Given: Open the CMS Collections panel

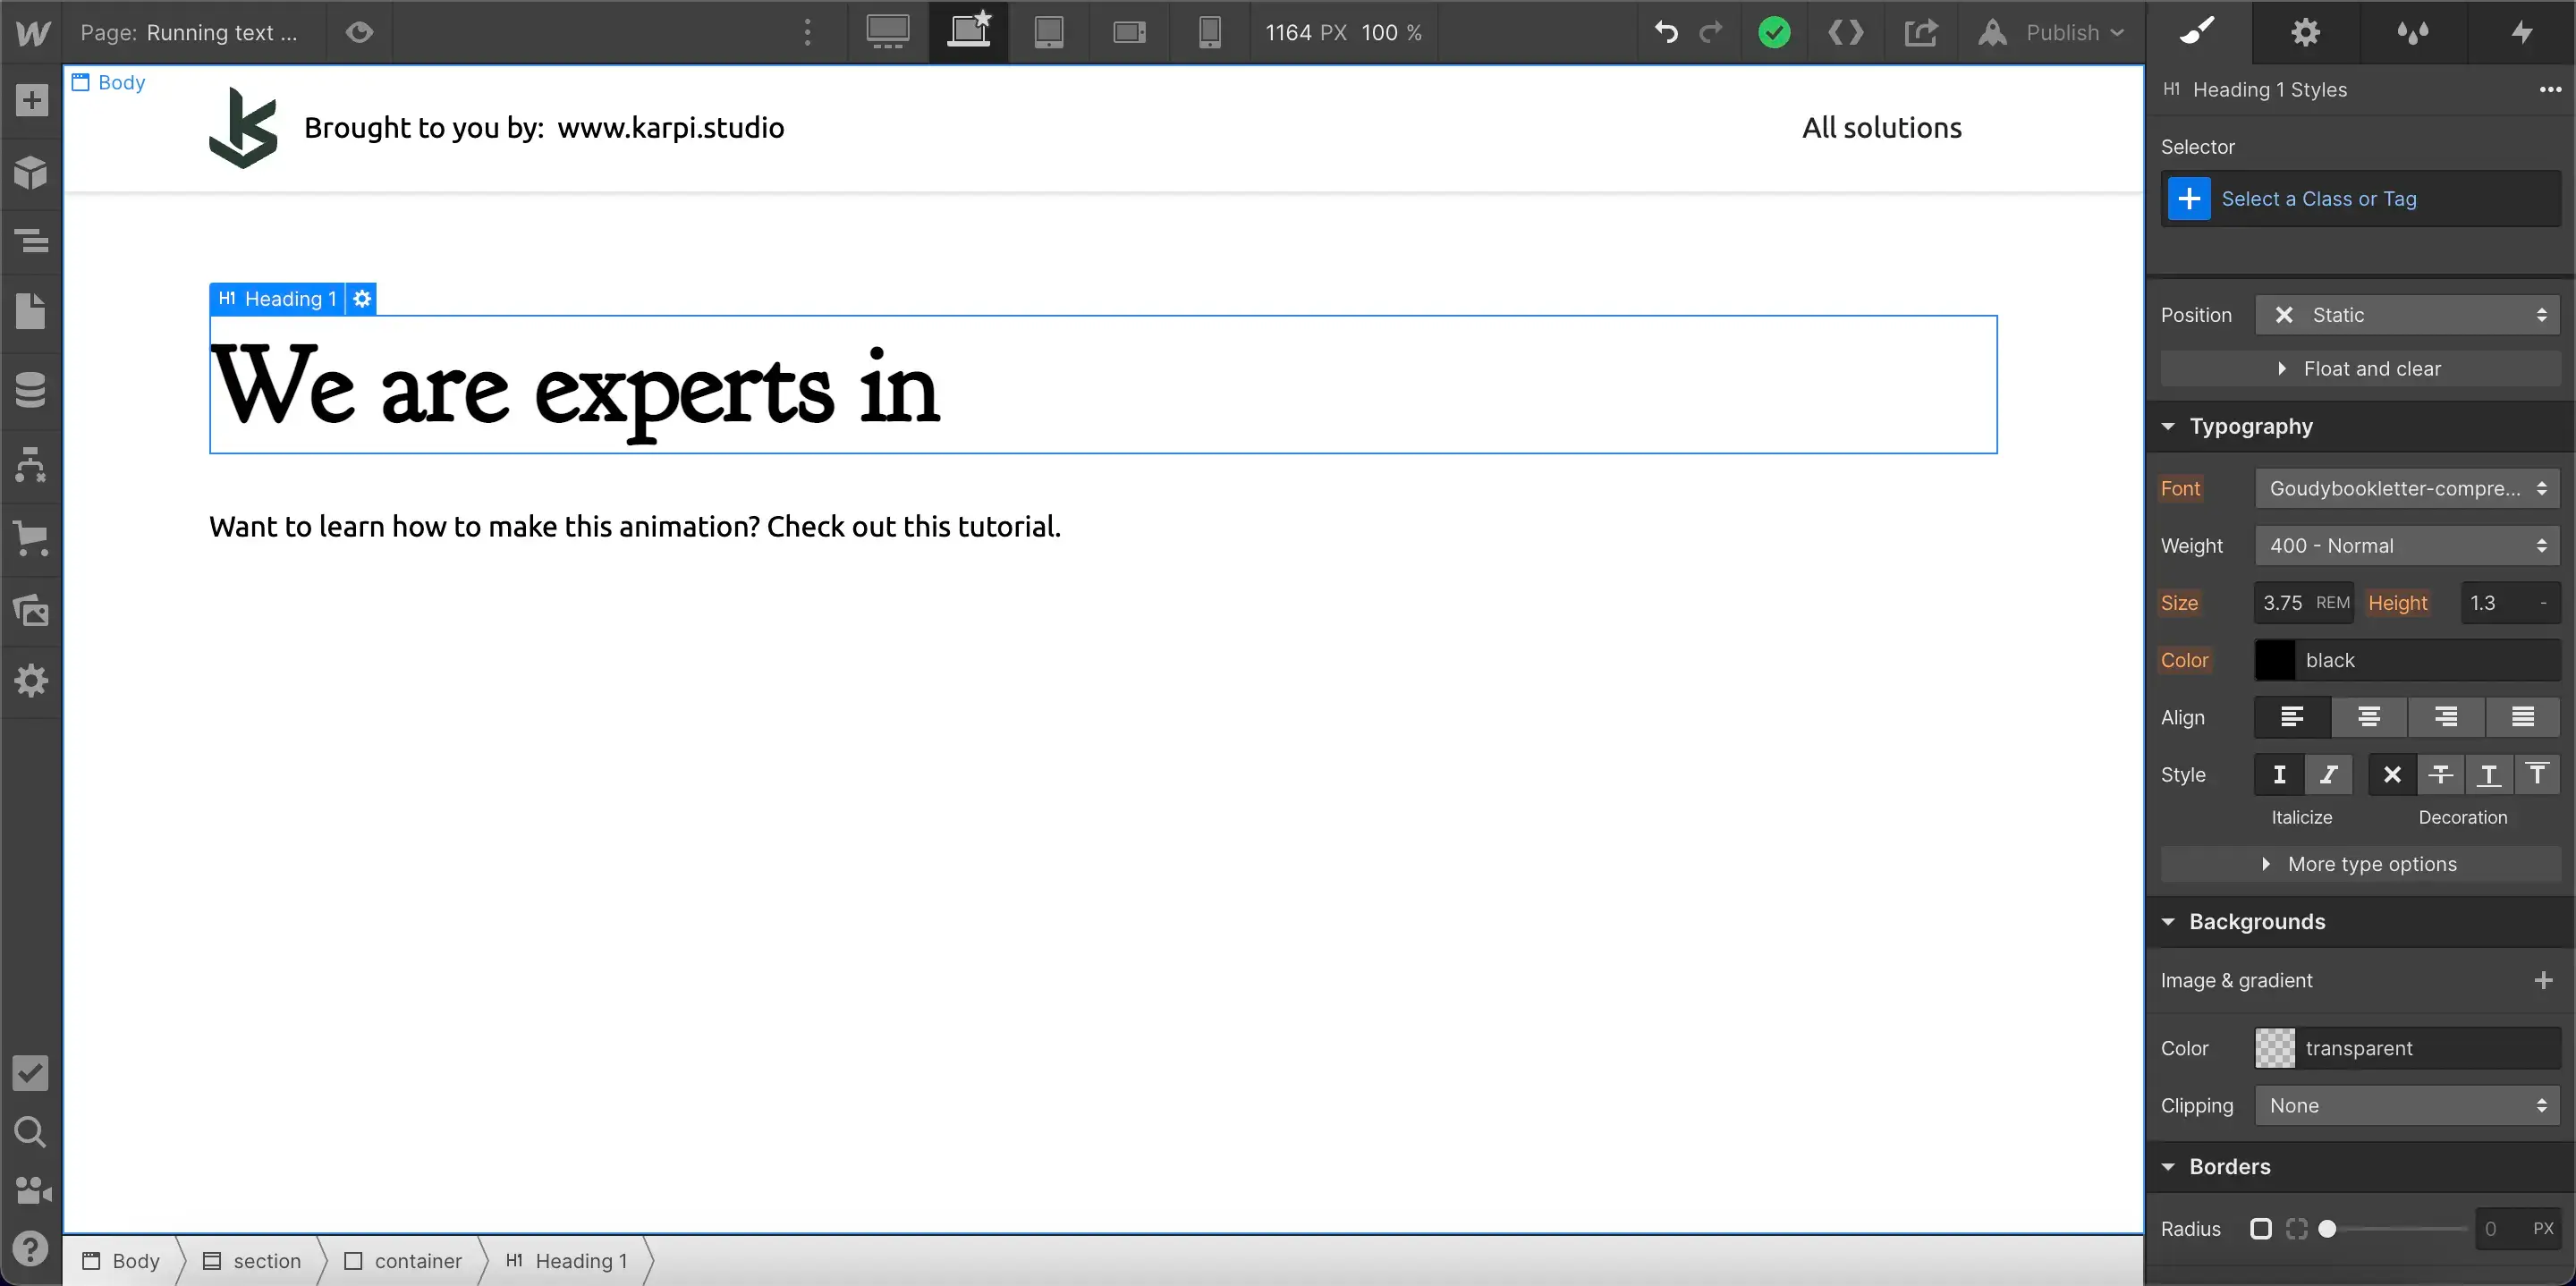Looking at the screenshot, I should tap(30, 390).
